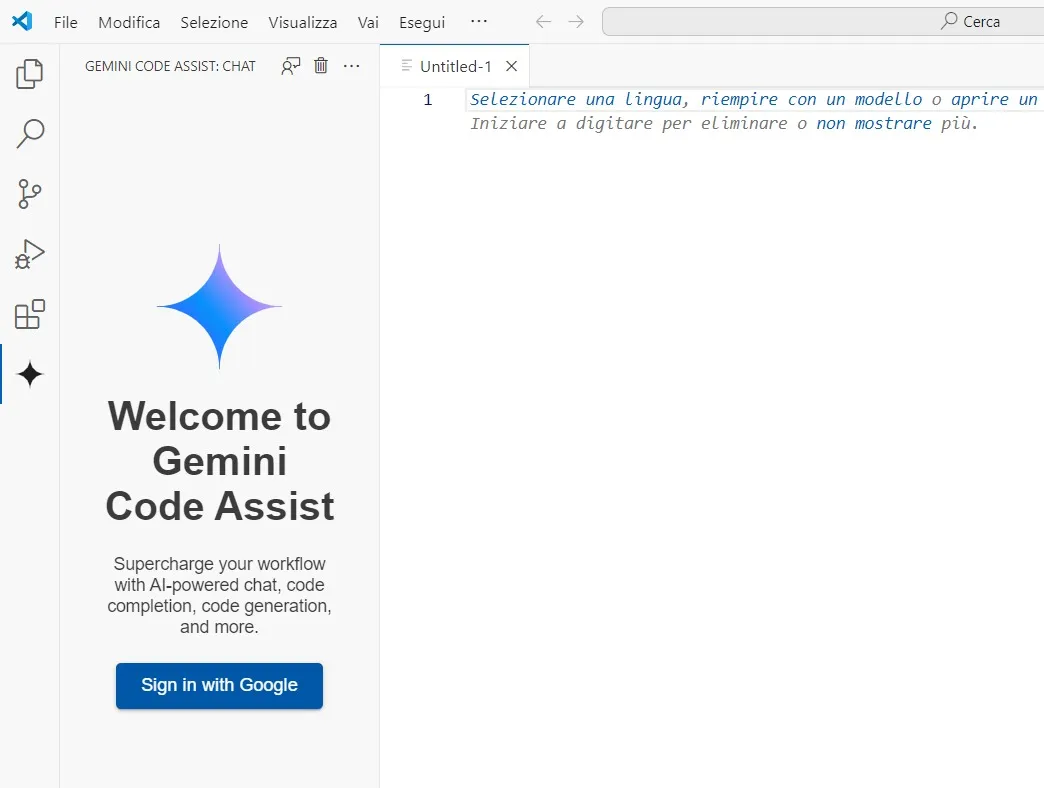Open the Source Control panel icon
1044x788 pixels.
click(x=29, y=193)
